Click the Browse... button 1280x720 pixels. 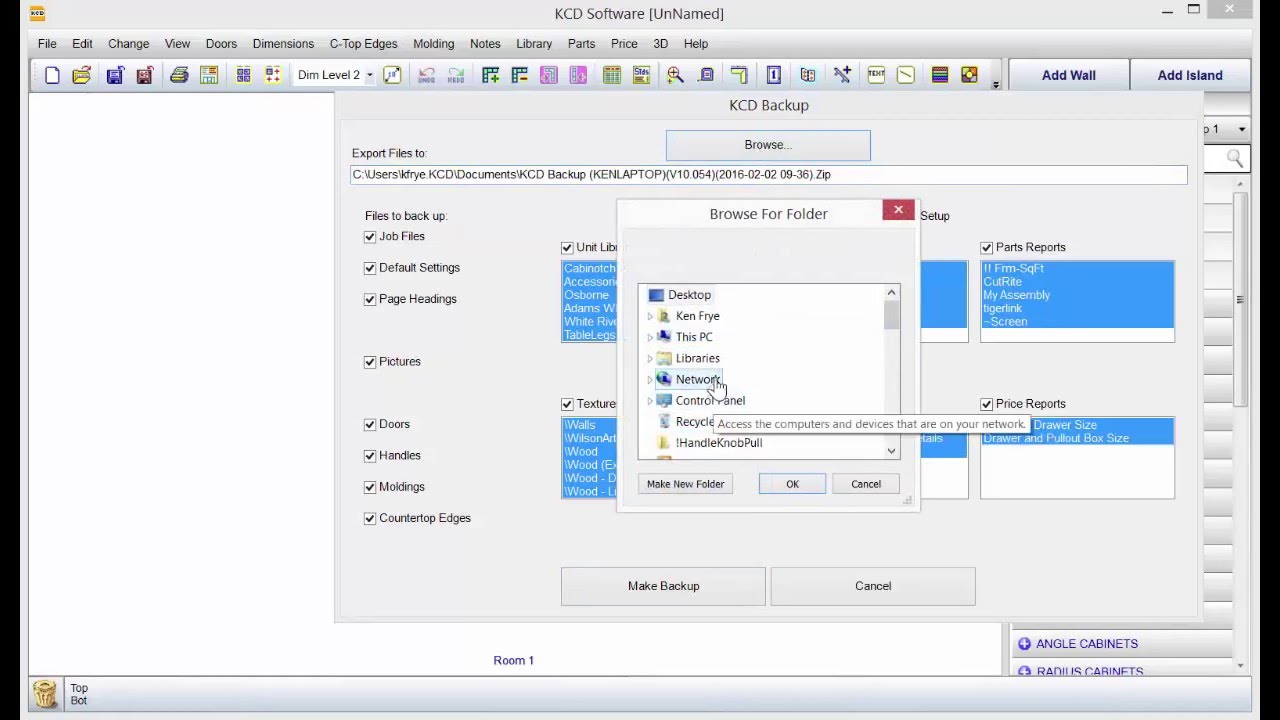pos(768,145)
